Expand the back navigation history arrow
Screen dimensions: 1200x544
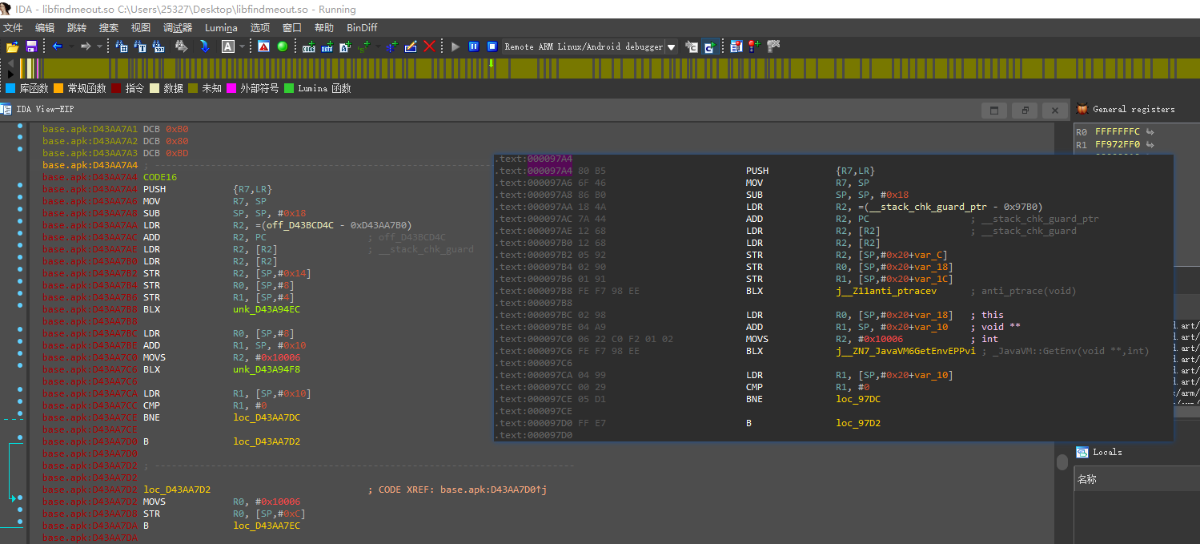70,47
